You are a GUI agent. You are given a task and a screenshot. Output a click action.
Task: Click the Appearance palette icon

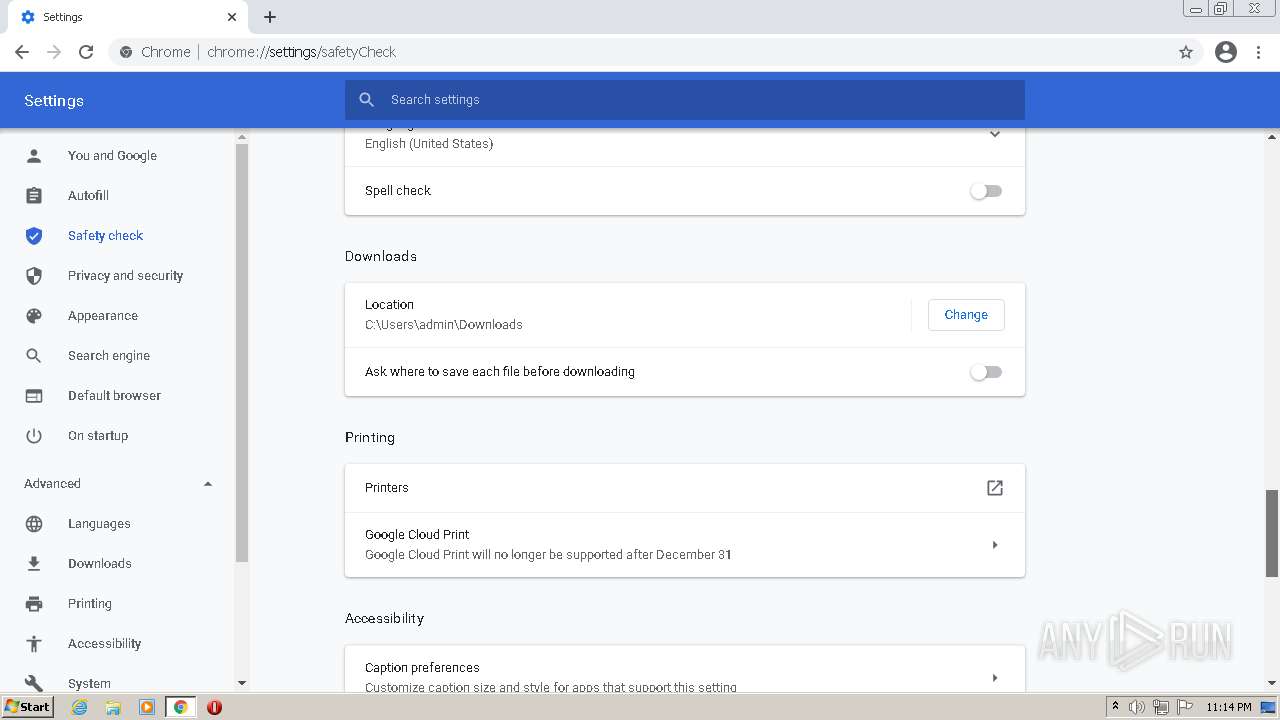pyautogui.click(x=34, y=315)
